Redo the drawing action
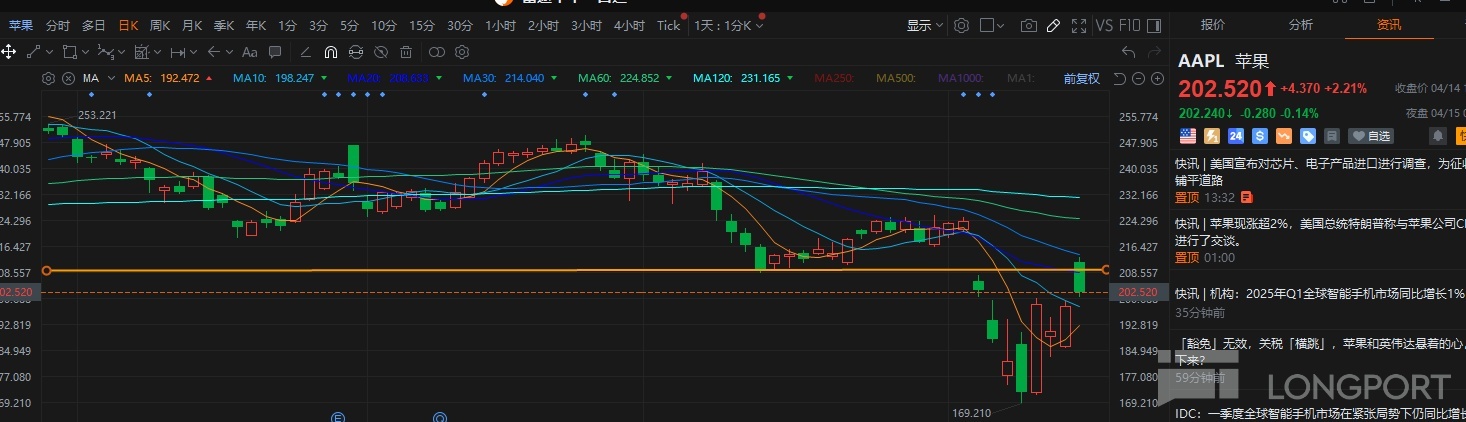The width and height of the screenshot is (1466, 422). [1154, 52]
